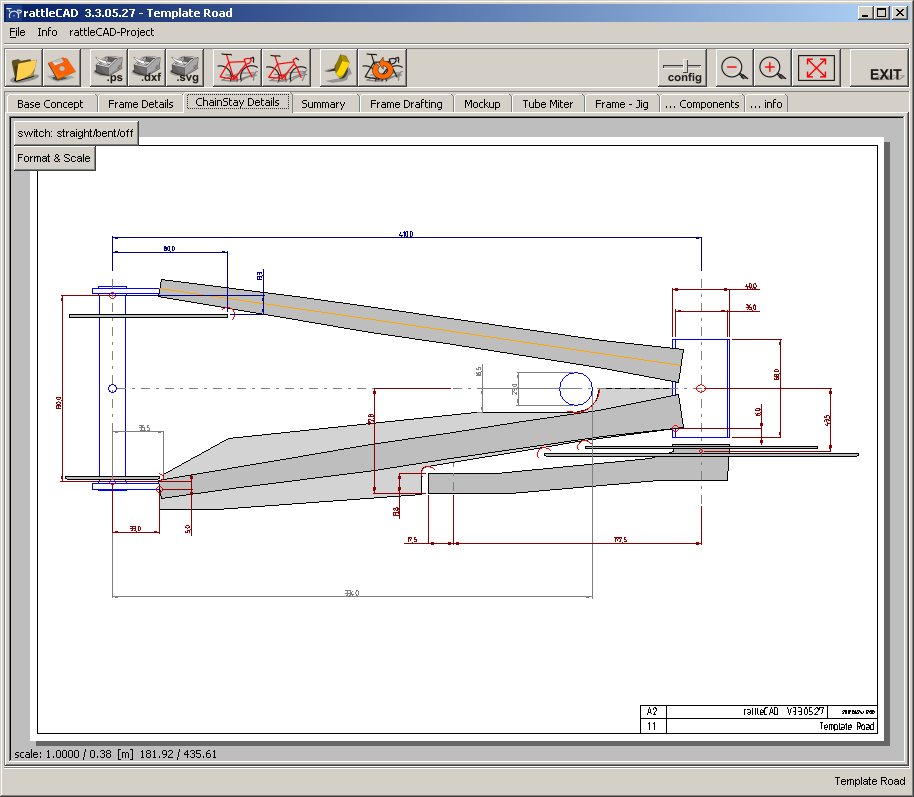Click the second red bicycle template icon
Screen dimensions: 914x797
[286, 68]
